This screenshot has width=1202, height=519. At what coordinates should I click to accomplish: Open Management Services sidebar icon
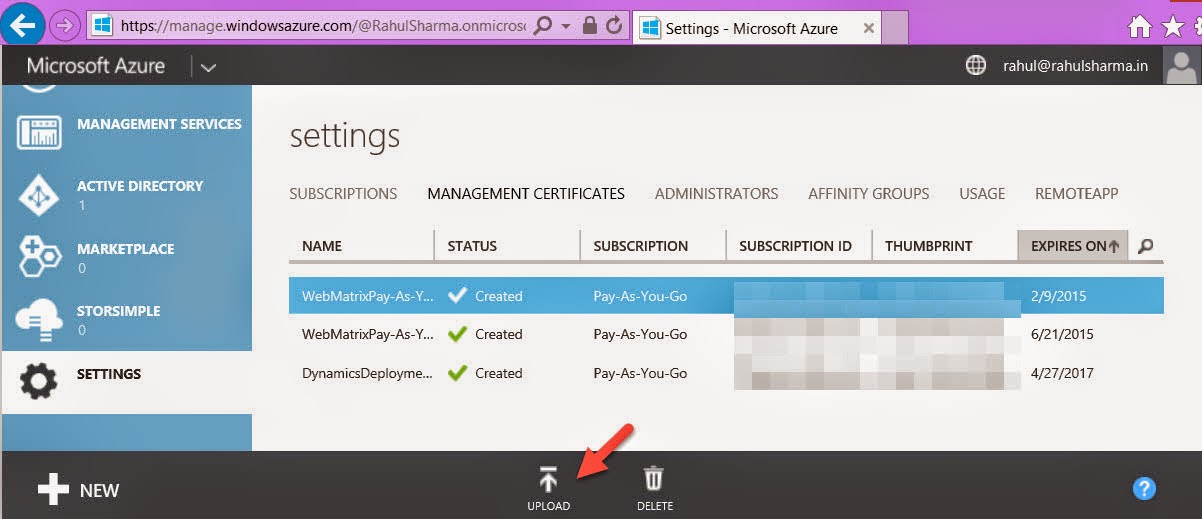pyautogui.click(x=39, y=132)
